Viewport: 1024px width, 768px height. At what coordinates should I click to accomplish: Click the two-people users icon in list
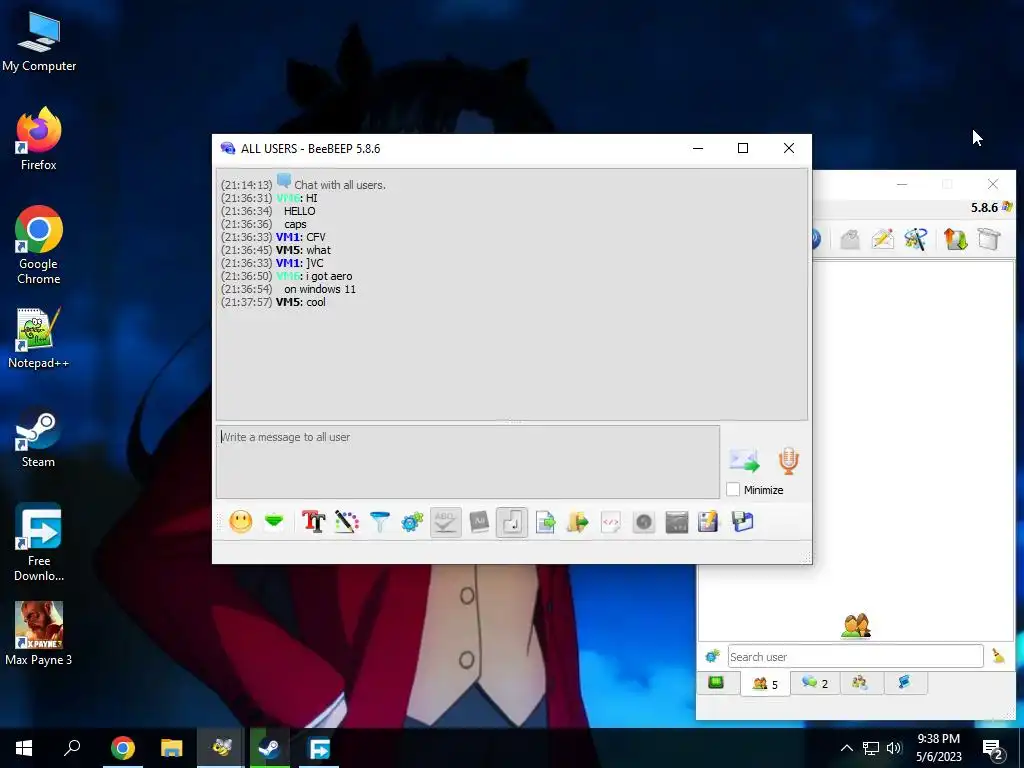point(856,625)
